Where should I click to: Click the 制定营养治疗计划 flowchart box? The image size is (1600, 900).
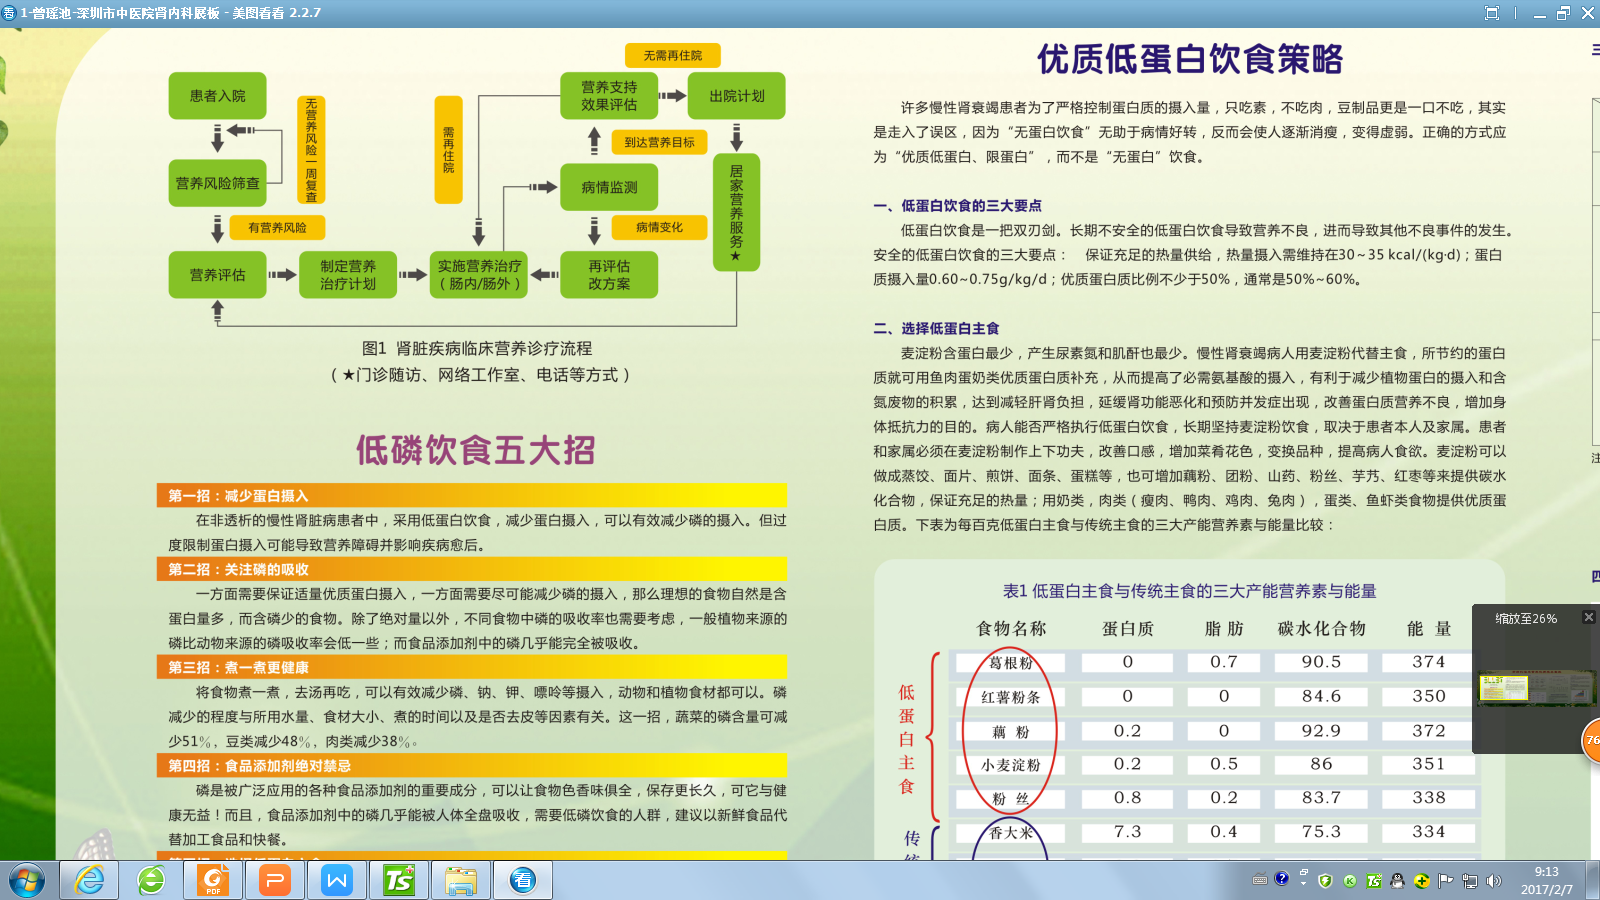348,275
